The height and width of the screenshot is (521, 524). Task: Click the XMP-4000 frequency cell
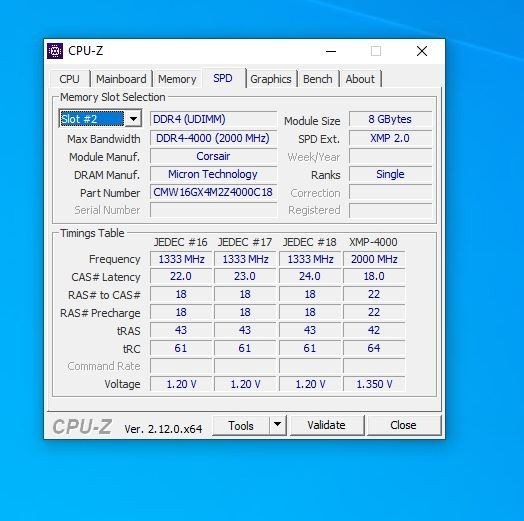[374, 259]
